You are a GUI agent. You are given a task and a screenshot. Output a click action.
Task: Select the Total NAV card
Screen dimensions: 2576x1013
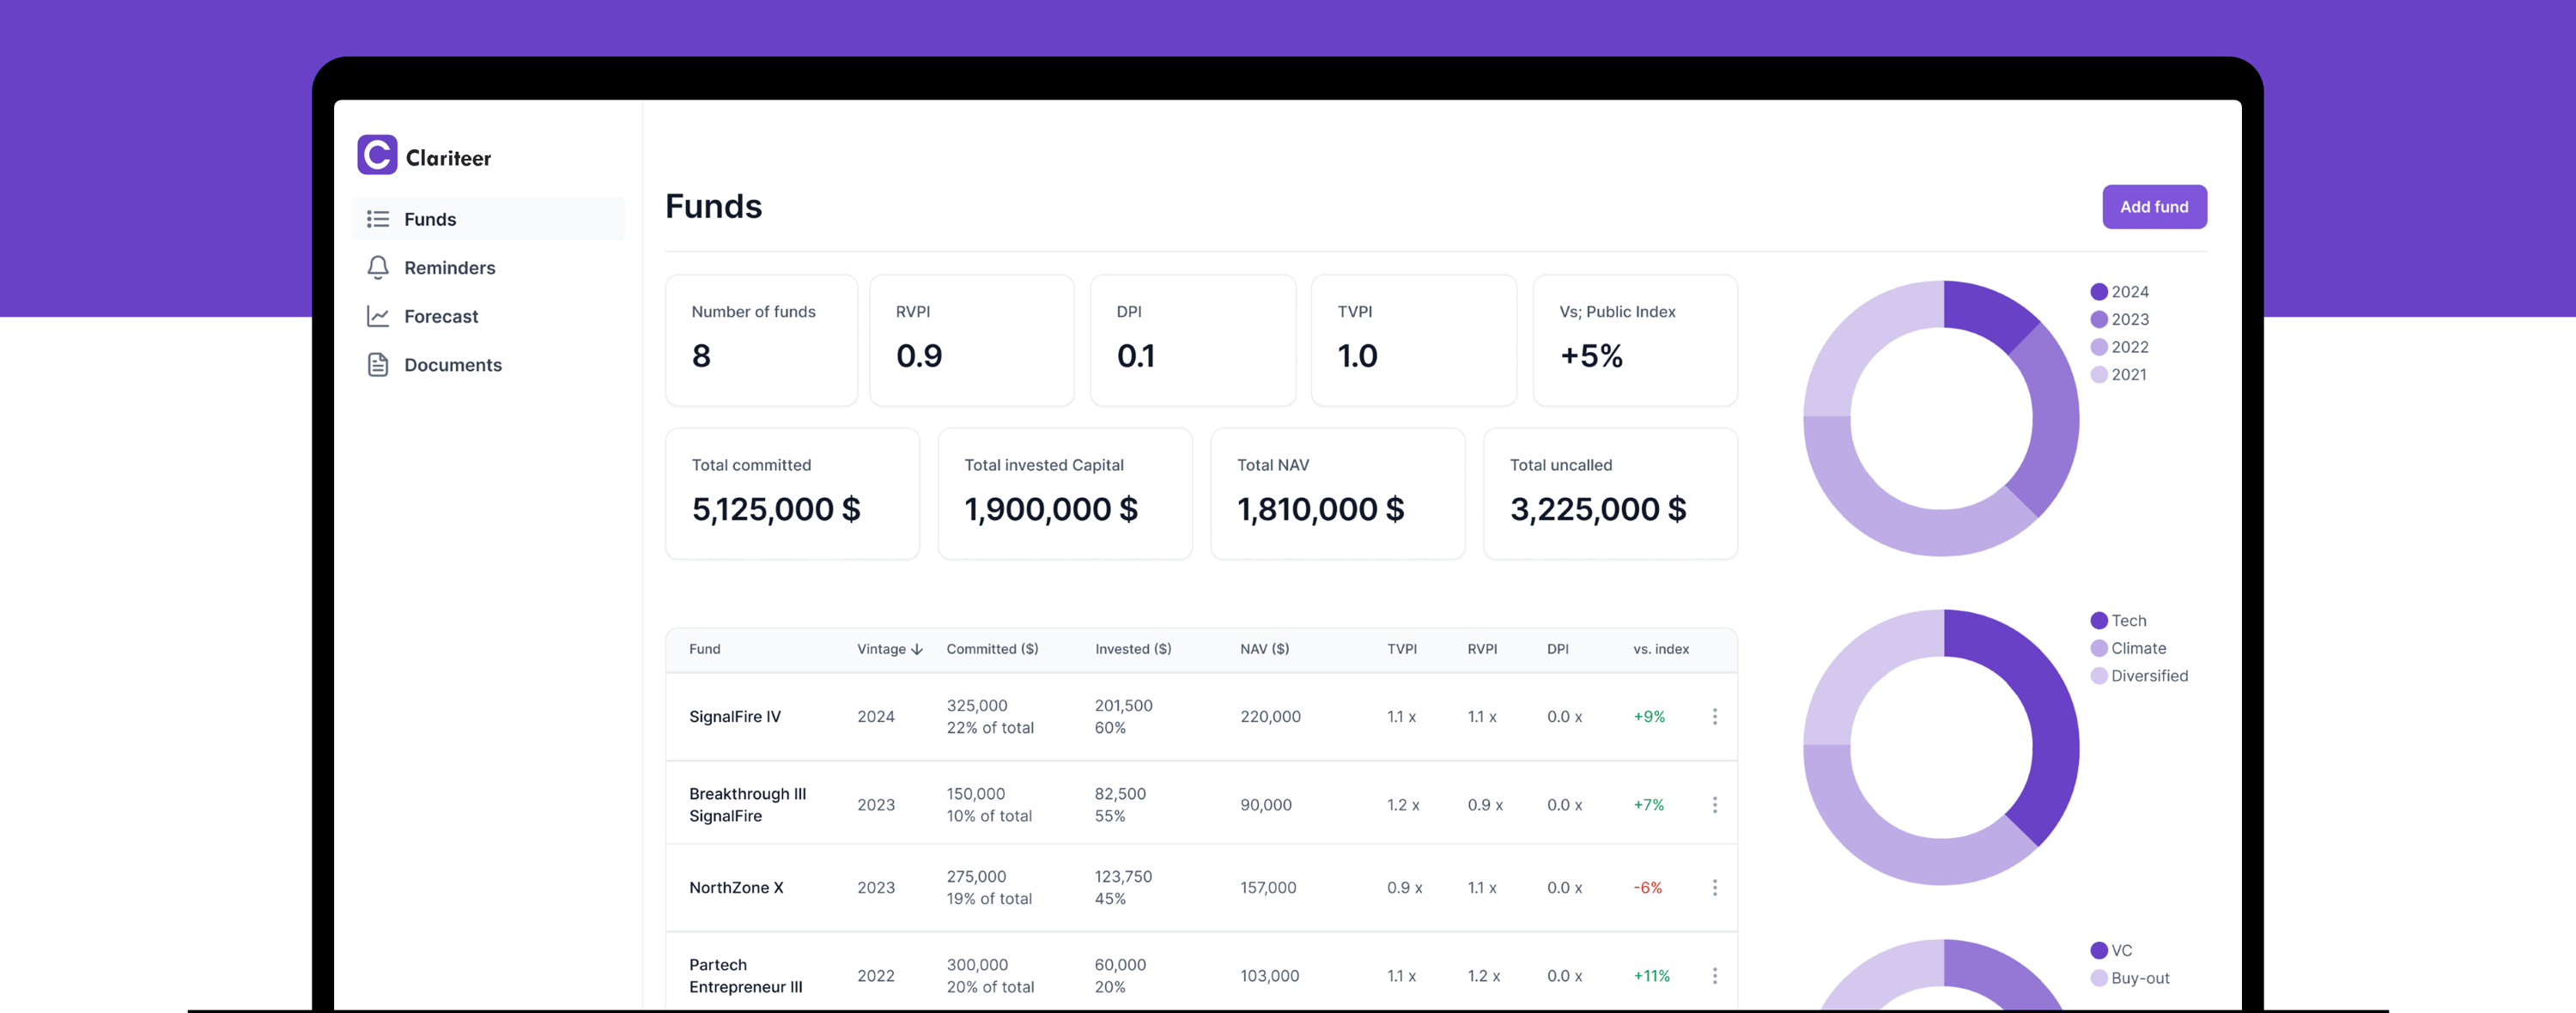[1338, 494]
